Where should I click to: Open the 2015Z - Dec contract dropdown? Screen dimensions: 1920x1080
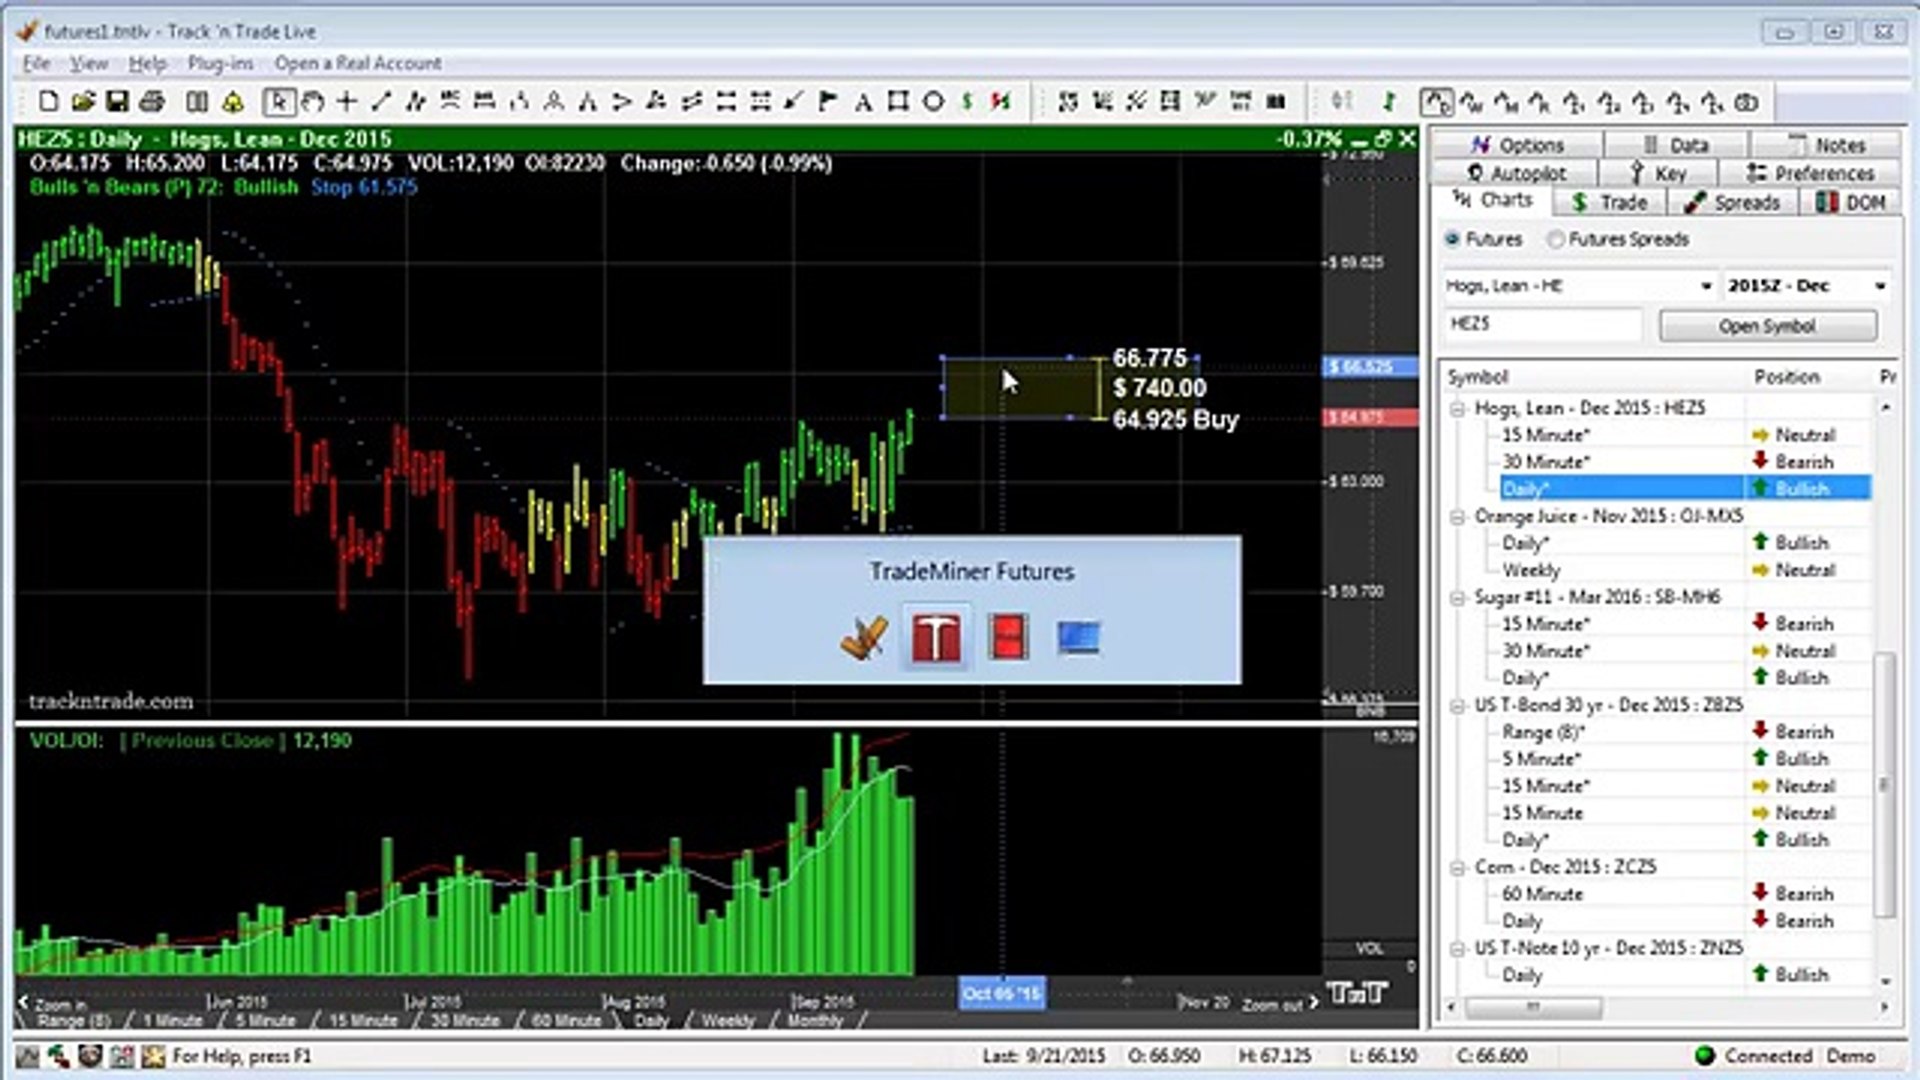(x=1882, y=285)
